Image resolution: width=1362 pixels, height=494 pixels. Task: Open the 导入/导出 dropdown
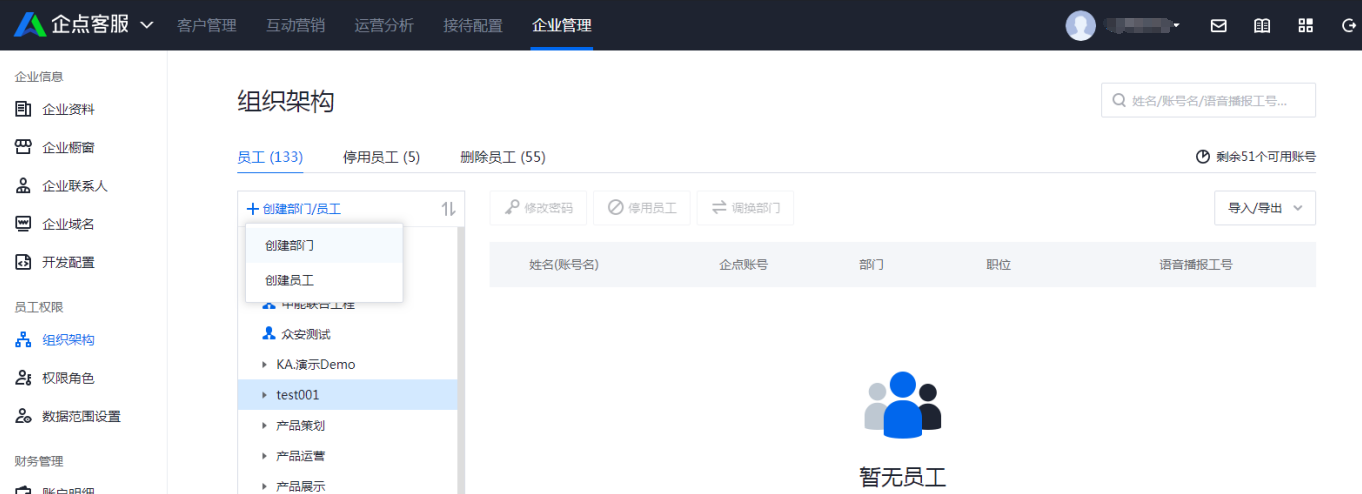tap(1265, 208)
